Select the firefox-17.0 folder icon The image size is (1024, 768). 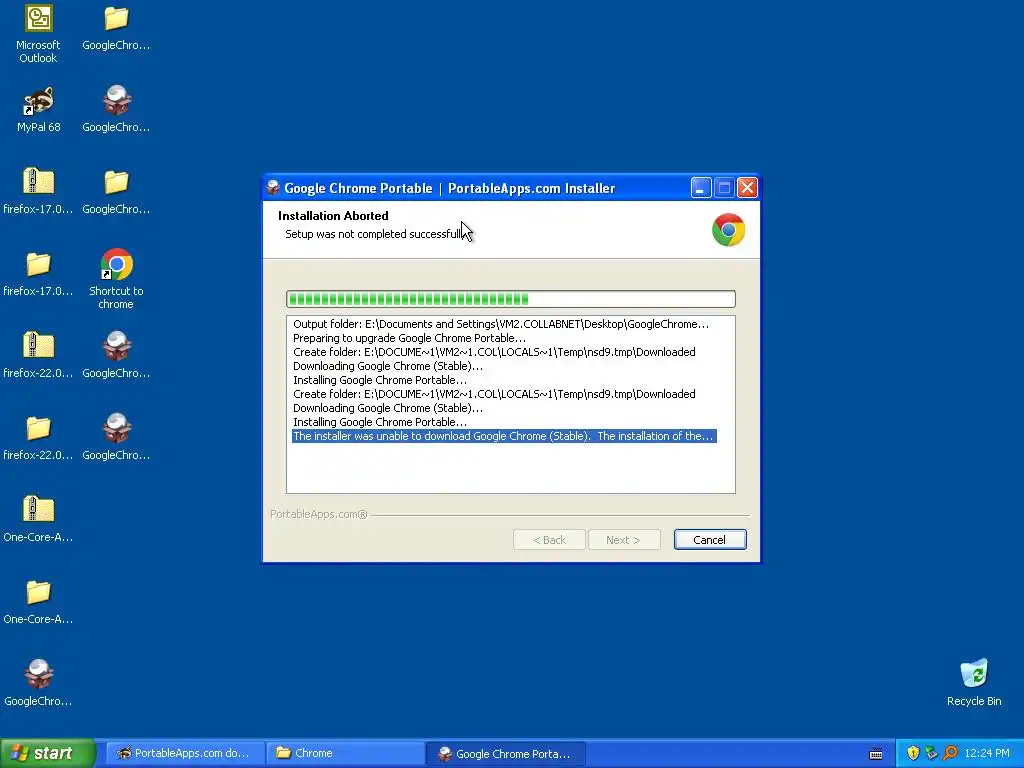[x=38, y=273]
